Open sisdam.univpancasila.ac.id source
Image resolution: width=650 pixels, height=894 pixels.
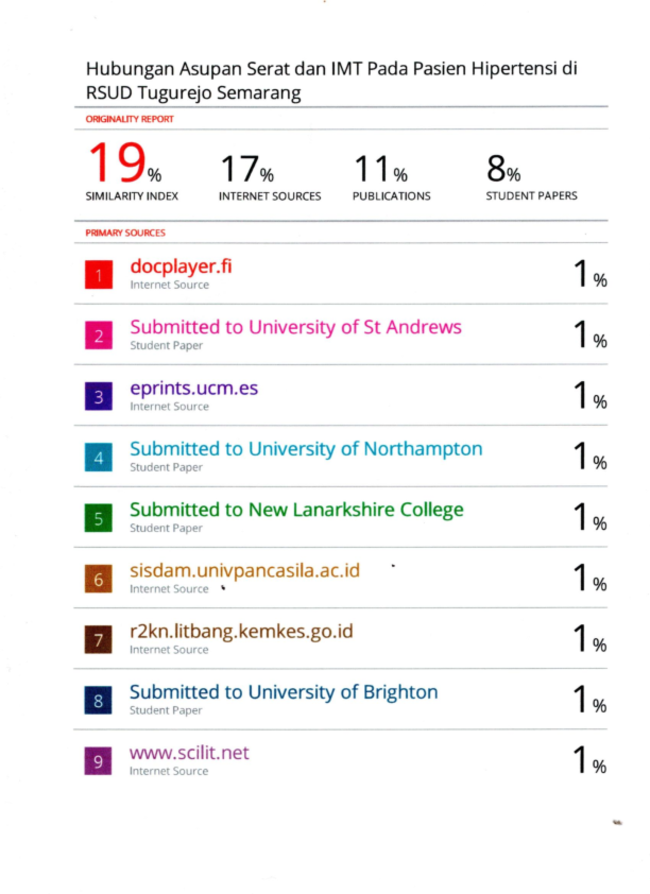point(245,571)
